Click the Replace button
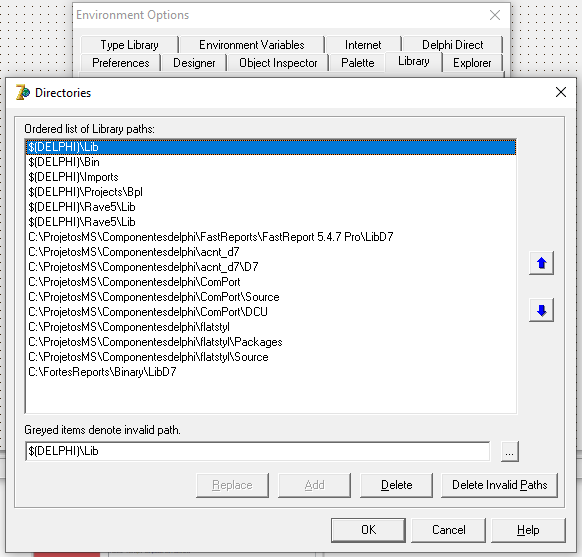The width and height of the screenshot is (582, 557). pos(232,485)
